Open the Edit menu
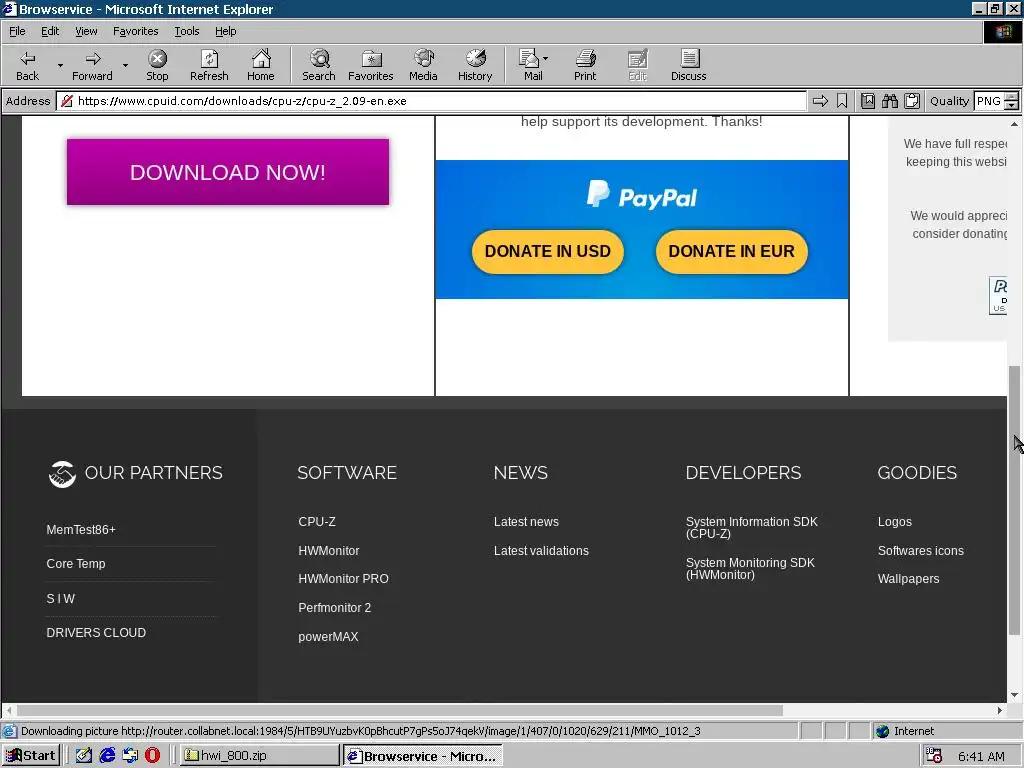Screen dimensions: 1024x768 tap(50, 31)
